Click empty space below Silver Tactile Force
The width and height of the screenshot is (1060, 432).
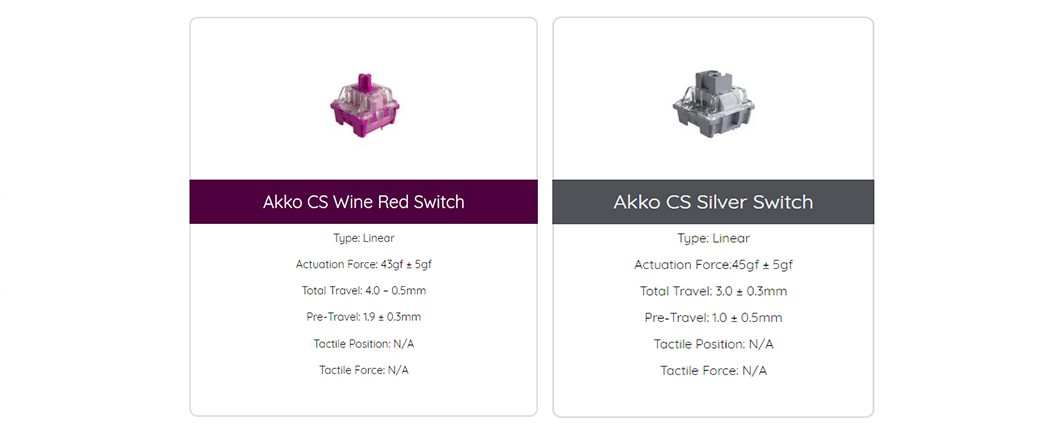(713, 396)
